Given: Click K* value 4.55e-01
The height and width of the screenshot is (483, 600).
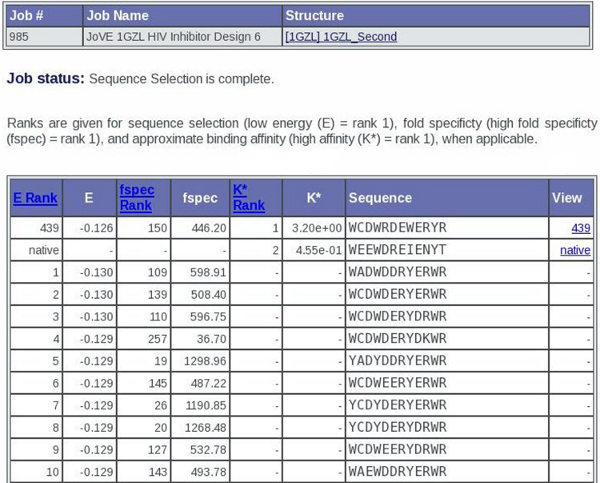Looking at the screenshot, I should pyautogui.click(x=318, y=250).
